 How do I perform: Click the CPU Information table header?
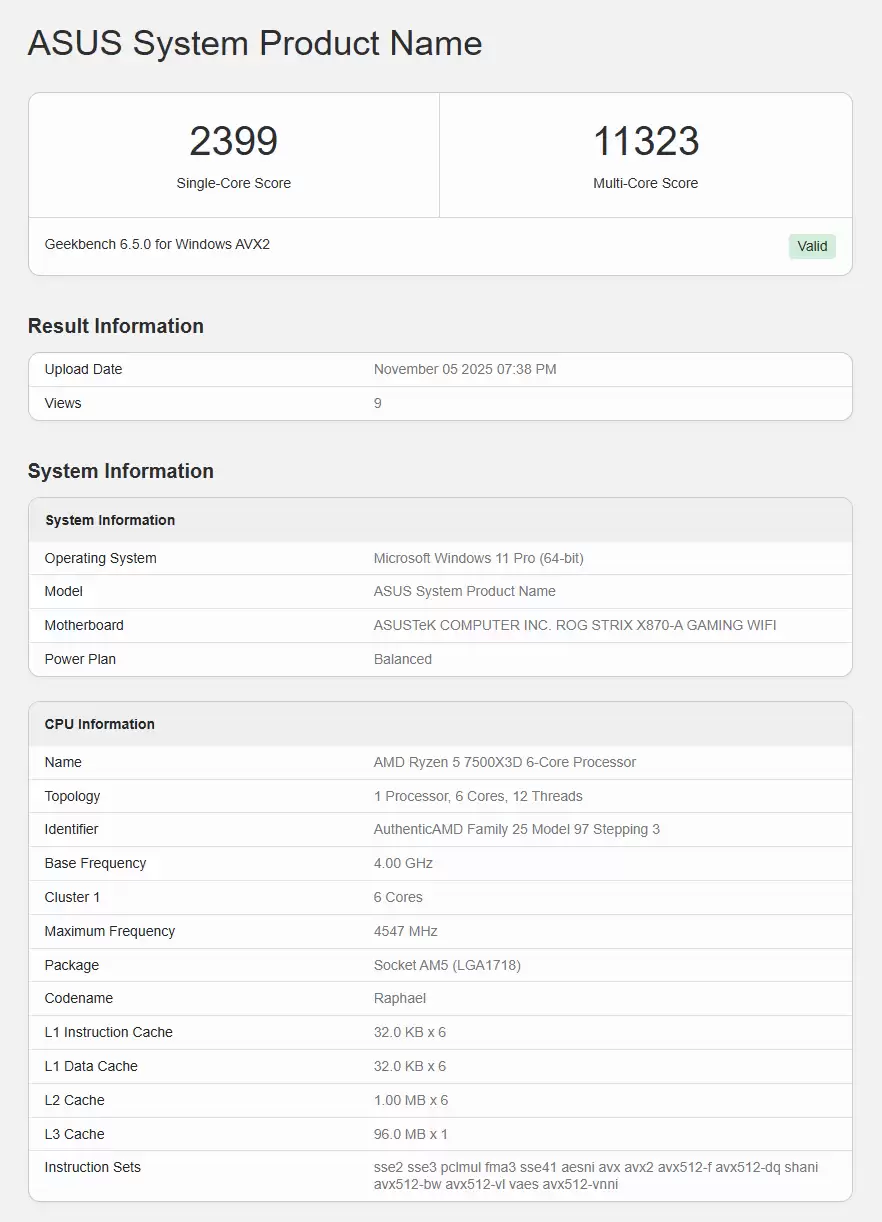100,724
